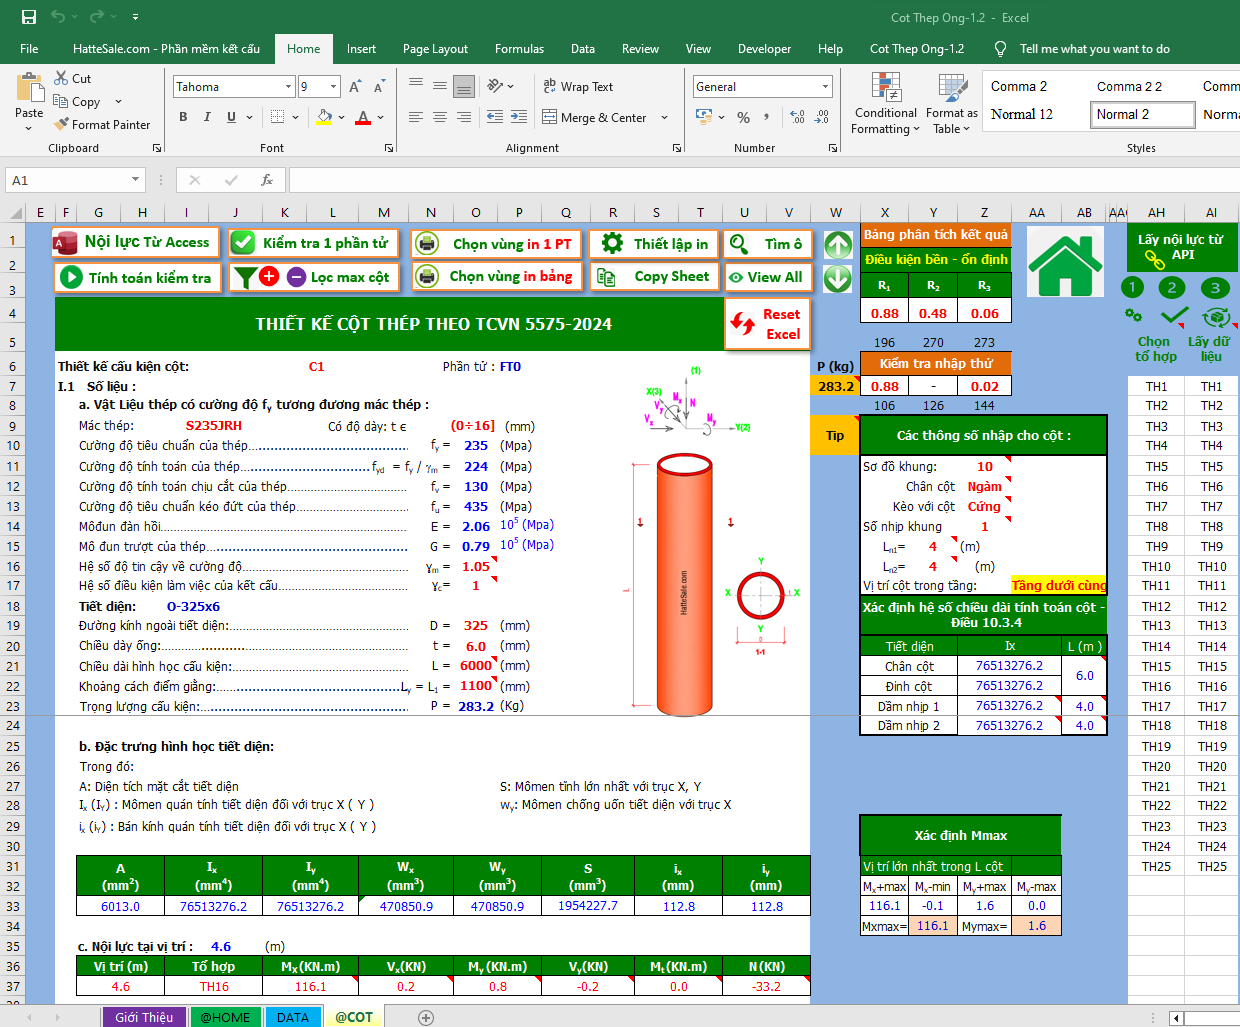Expand the Copy options arrow

118,102
